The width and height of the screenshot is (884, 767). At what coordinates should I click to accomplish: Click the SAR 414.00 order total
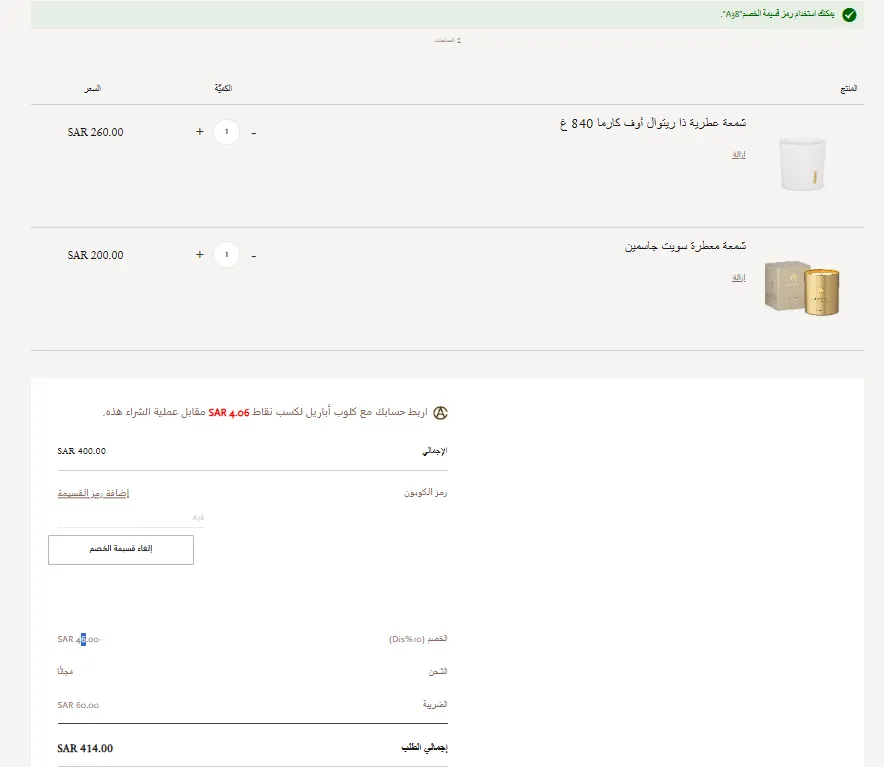click(85, 748)
